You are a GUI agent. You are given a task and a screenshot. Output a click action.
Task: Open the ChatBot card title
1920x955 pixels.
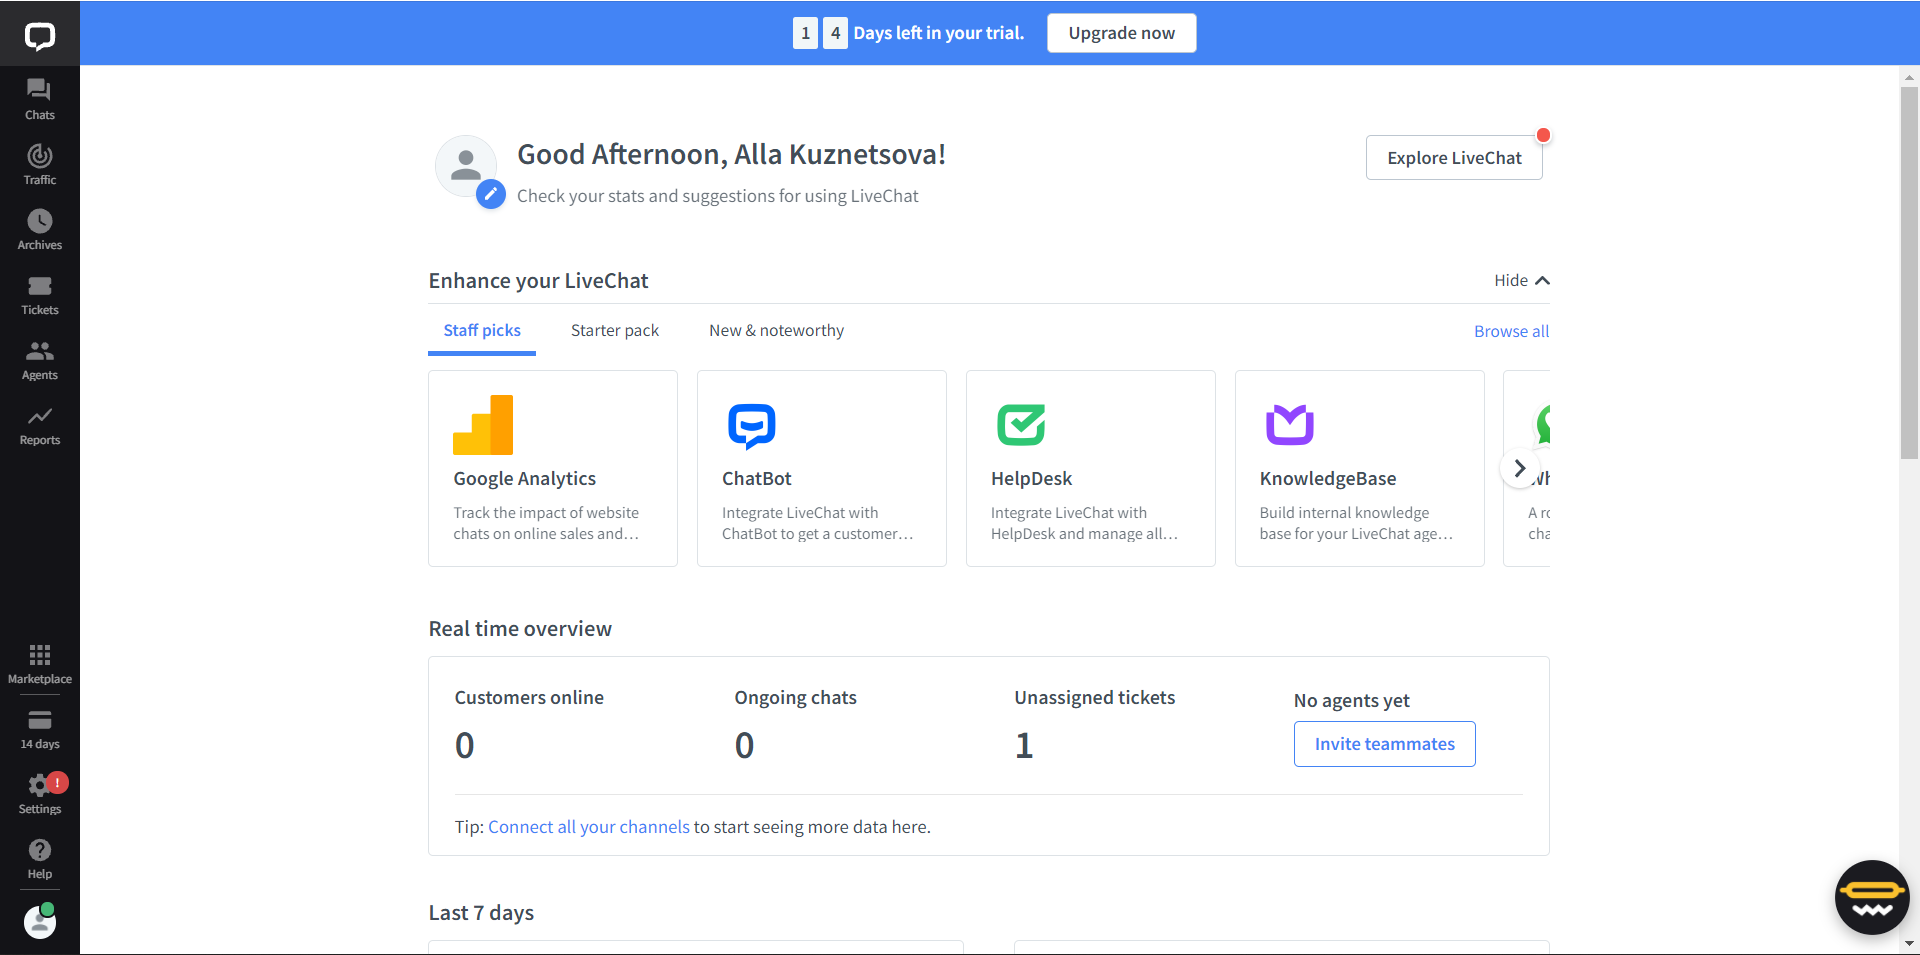click(x=757, y=479)
